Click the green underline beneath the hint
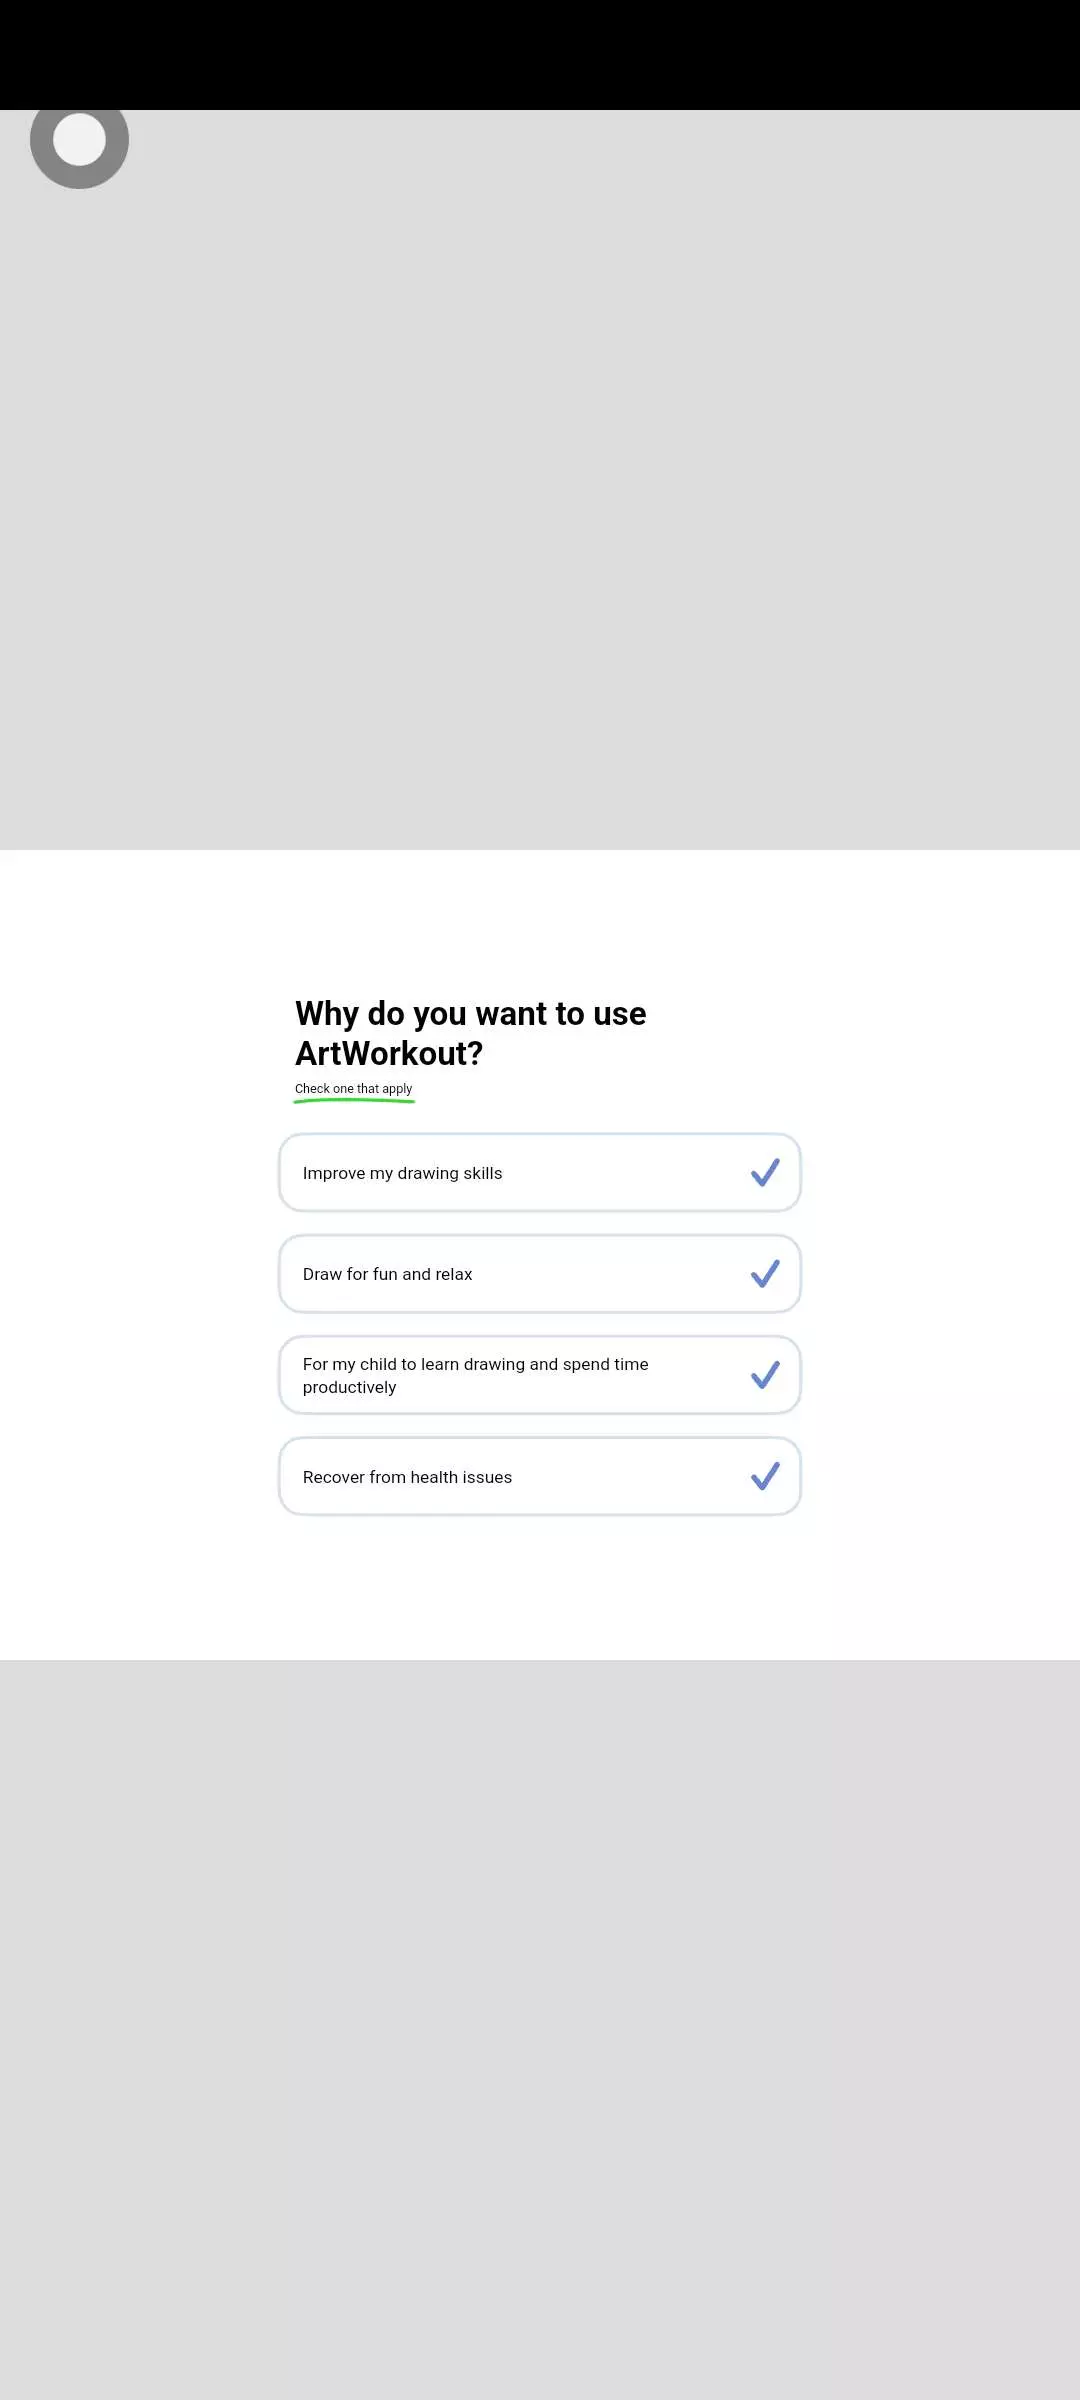Viewport: 1080px width, 2400px height. tap(354, 1101)
